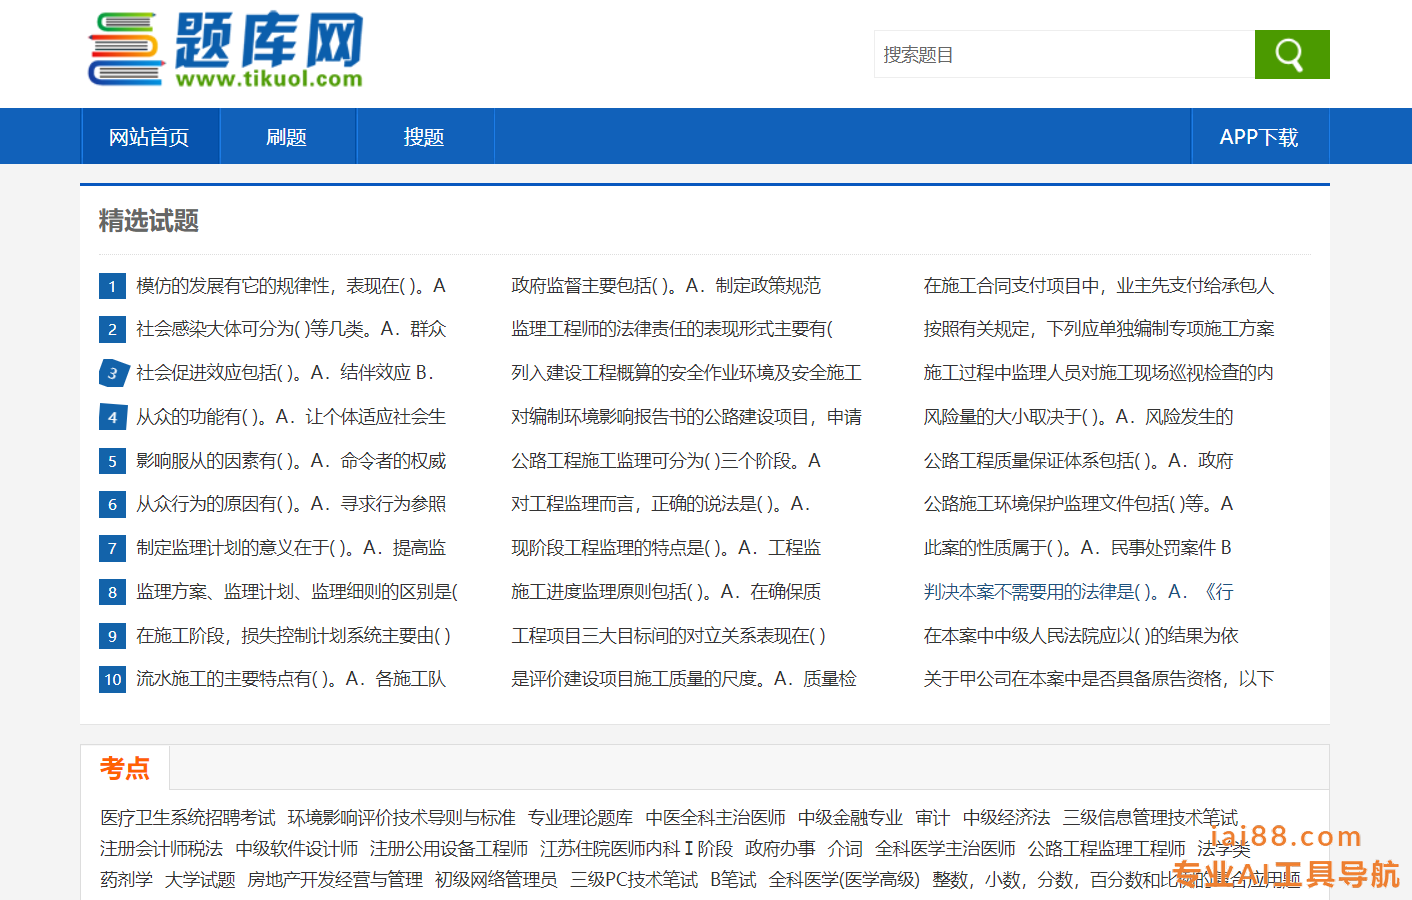Click the number 10 rank badge
Viewport: 1412px width, 900px height.
(112, 680)
